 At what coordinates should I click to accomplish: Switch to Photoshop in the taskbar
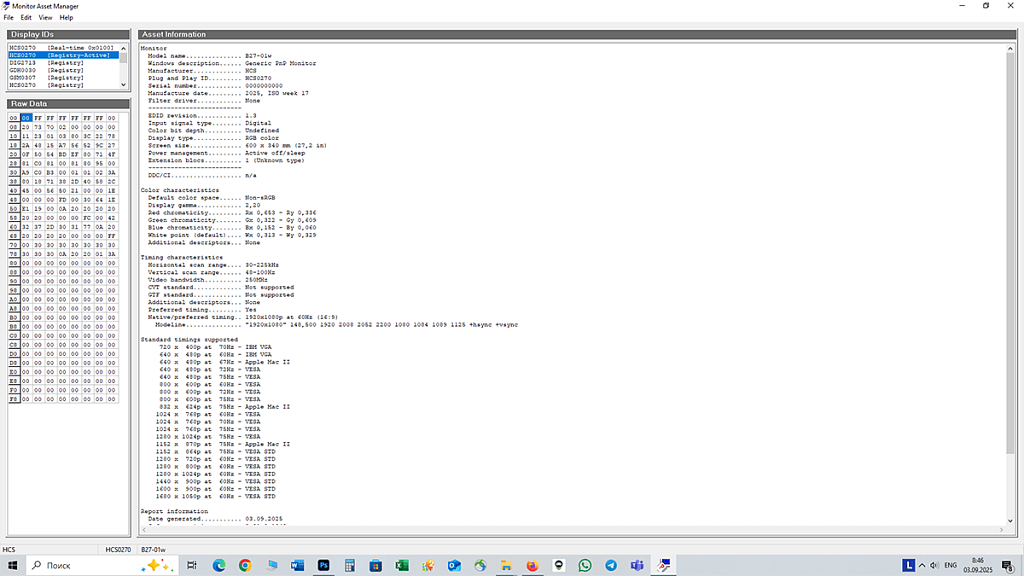click(x=324, y=565)
